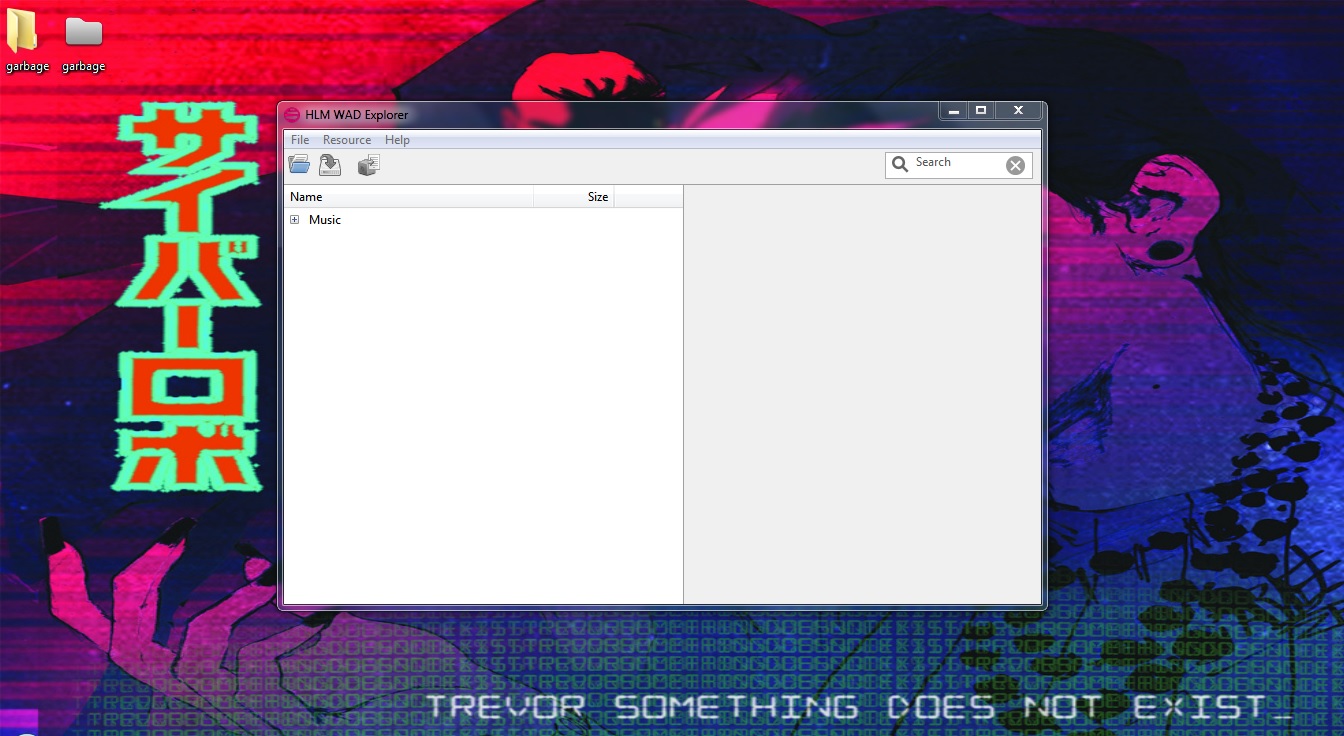Sort by the Name column header
The height and width of the screenshot is (736, 1344).
click(x=409, y=197)
